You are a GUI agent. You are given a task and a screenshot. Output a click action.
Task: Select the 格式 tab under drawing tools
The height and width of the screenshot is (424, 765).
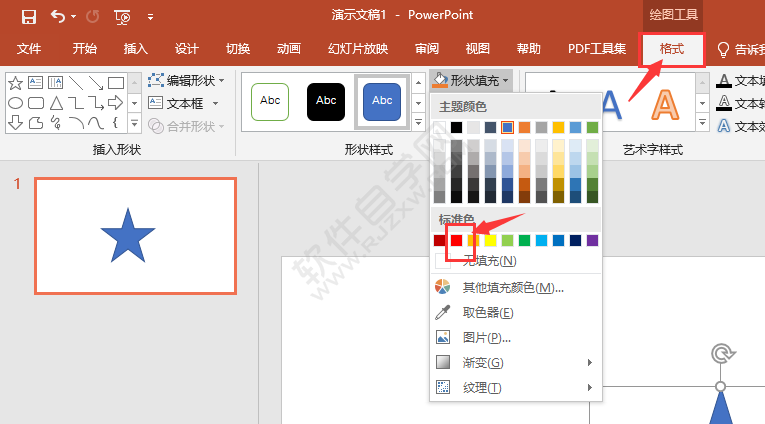672,49
